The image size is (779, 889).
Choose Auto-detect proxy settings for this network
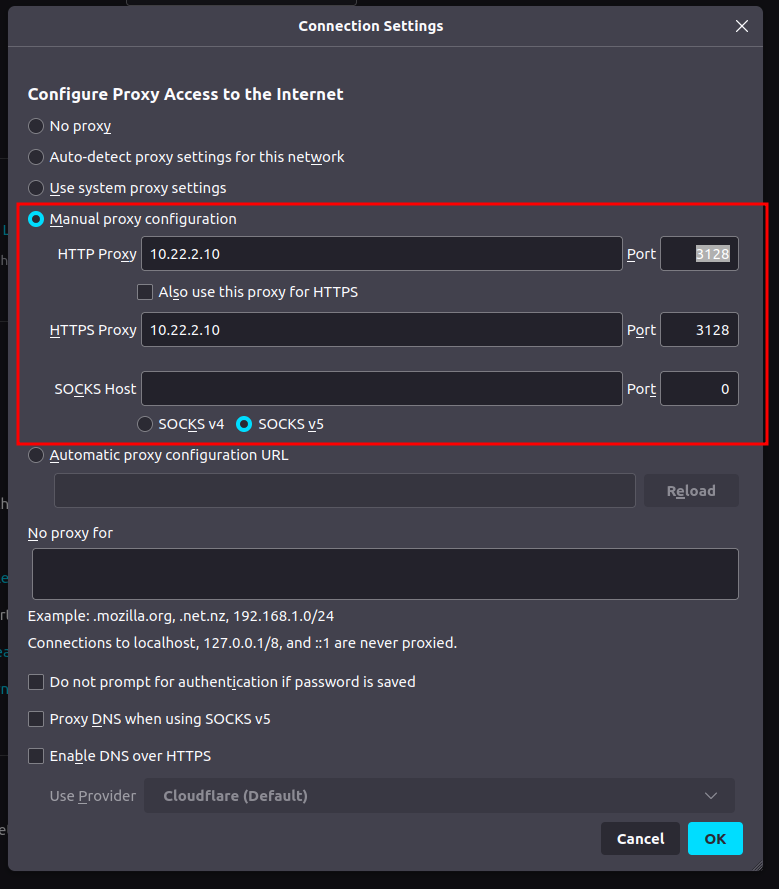pyautogui.click(x=36, y=157)
